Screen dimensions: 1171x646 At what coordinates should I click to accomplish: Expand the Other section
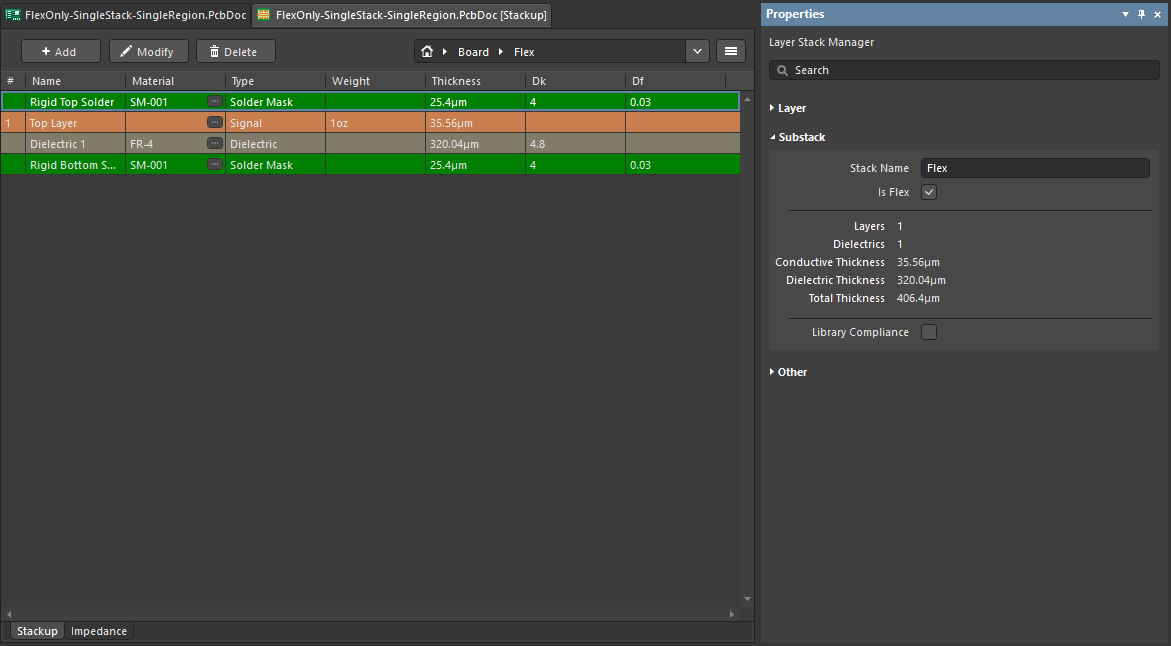[792, 372]
